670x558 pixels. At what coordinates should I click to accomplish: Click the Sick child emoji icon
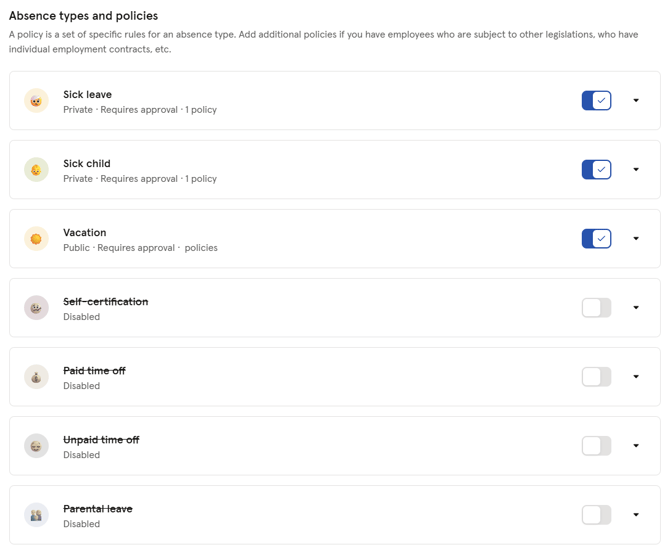(x=37, y=170)
